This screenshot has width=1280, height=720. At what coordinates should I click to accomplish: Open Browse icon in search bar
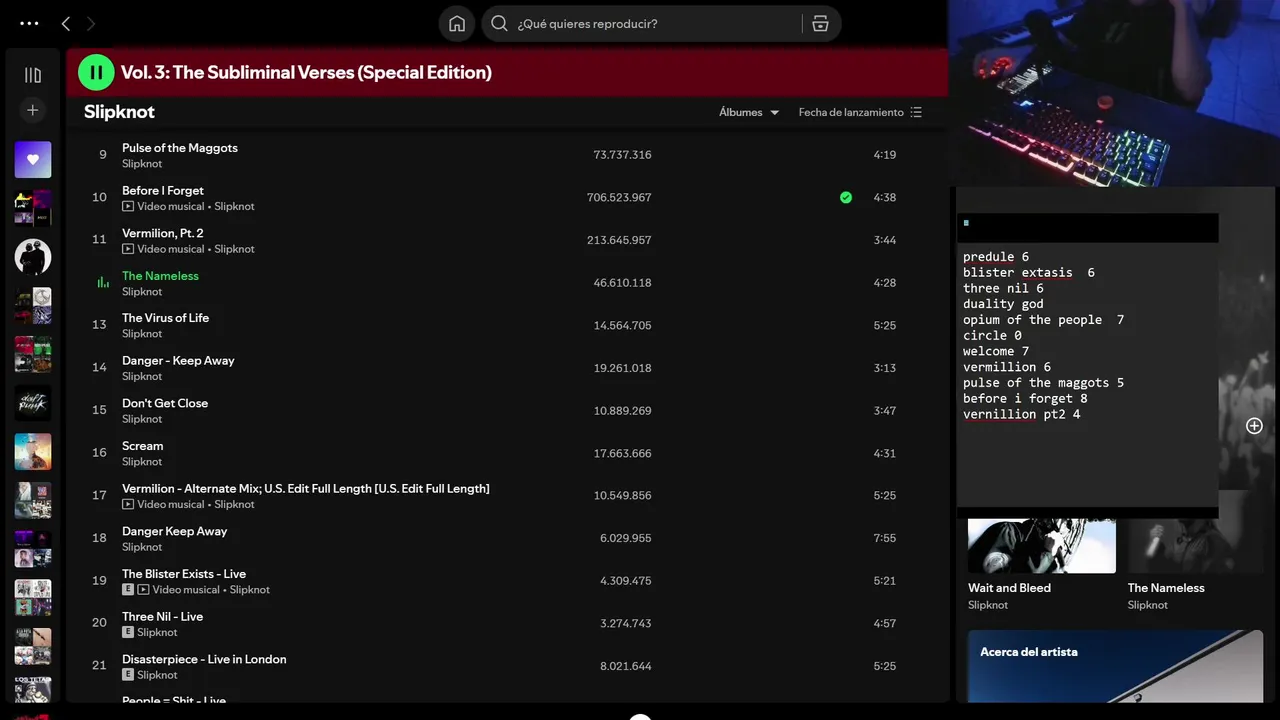pyautogui.click(x=820, y=24)
